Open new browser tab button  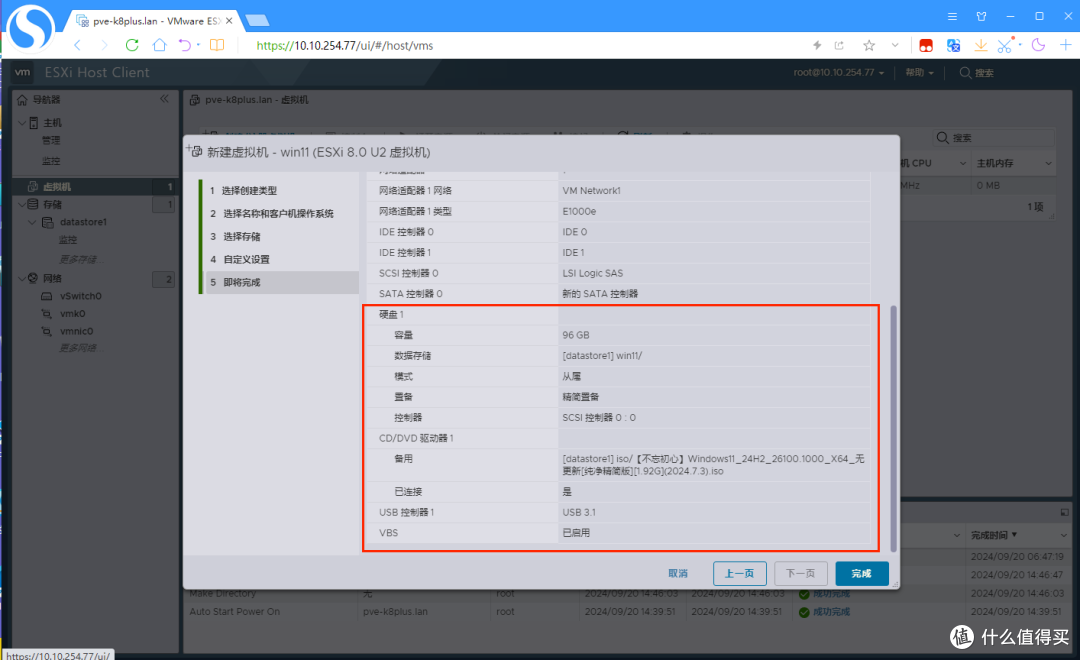[257, 20]
